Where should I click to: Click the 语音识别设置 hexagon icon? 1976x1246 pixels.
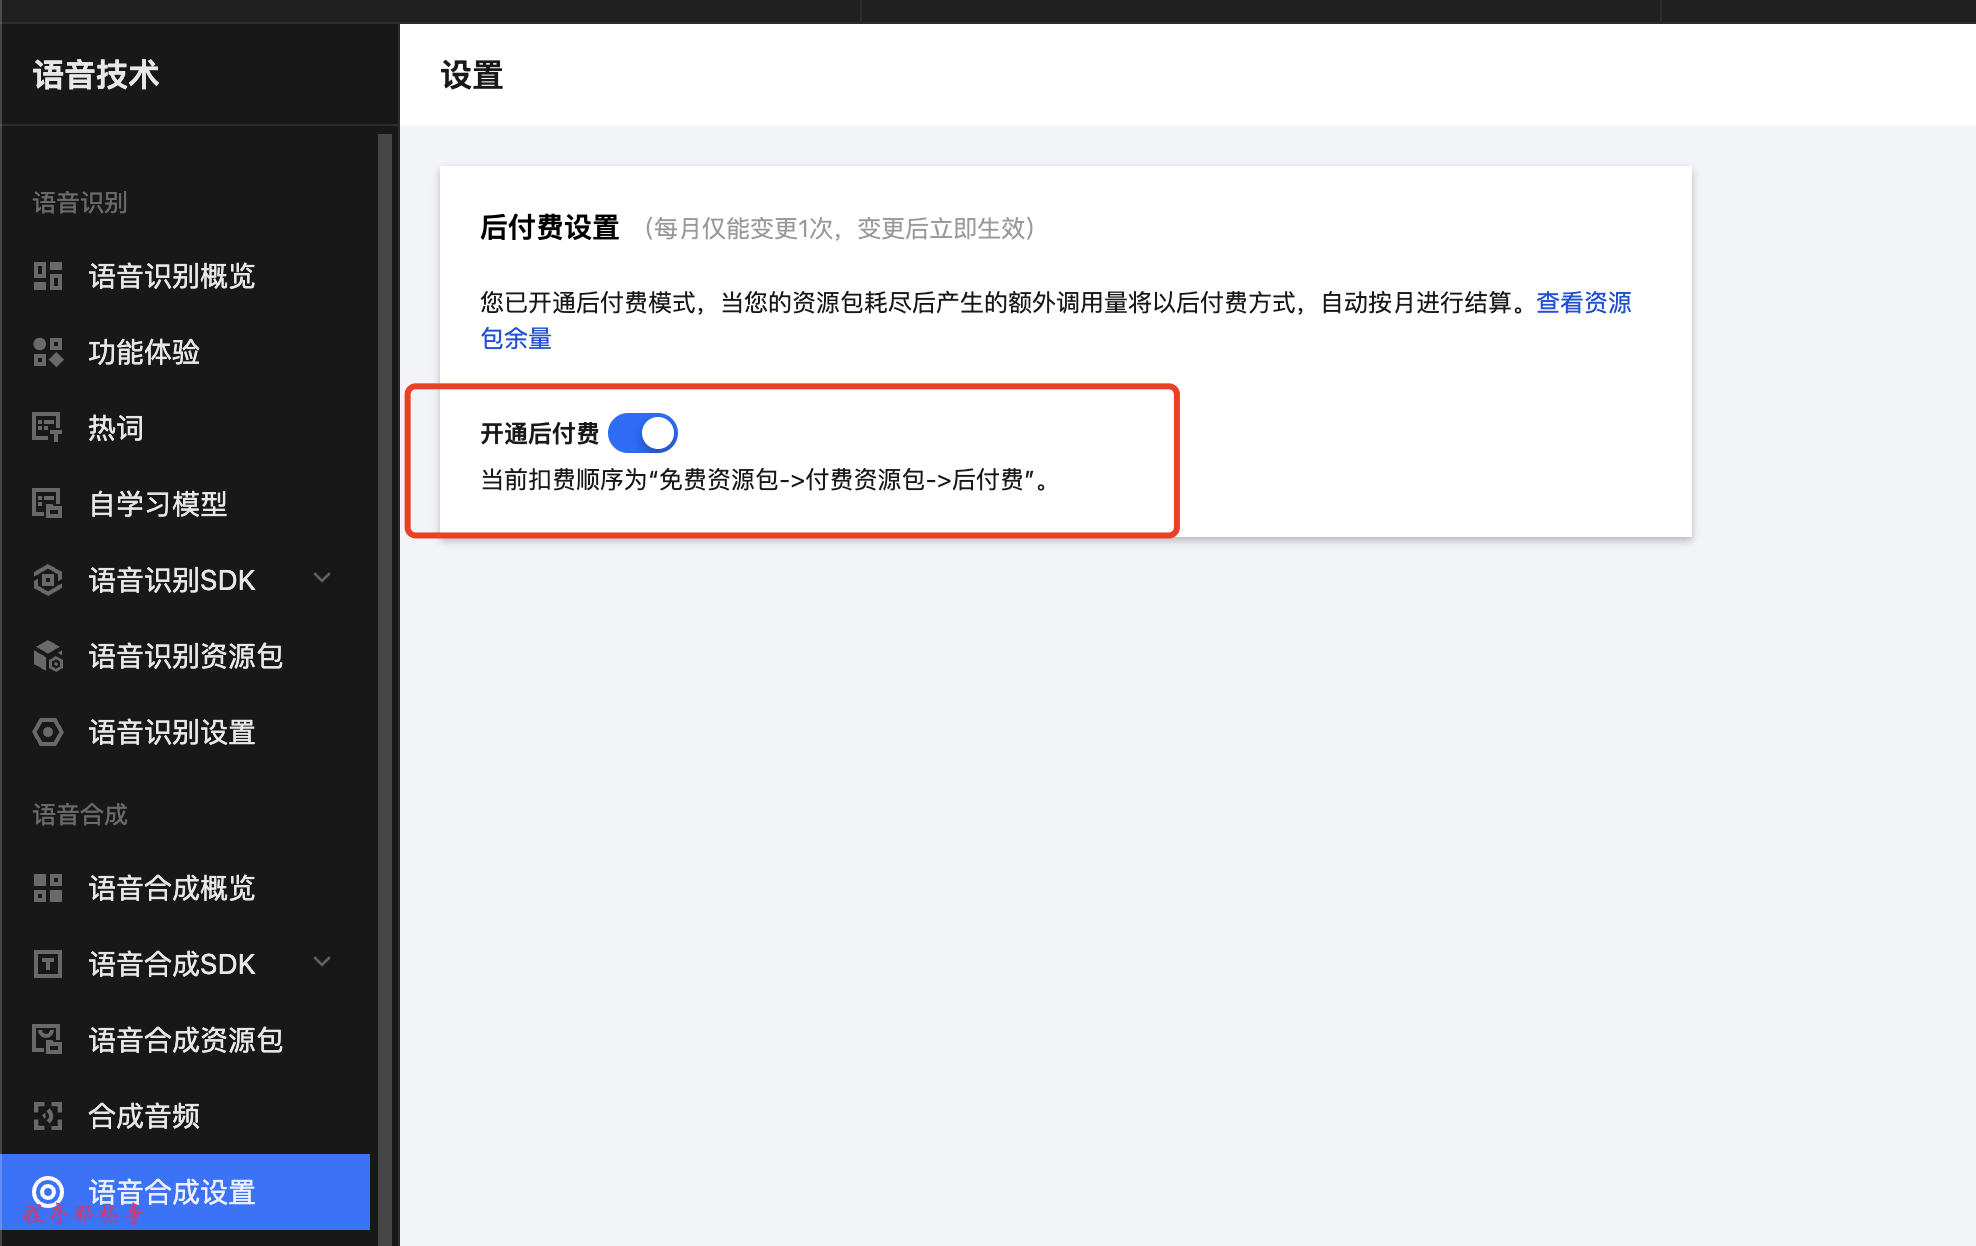tap(47, 732)
